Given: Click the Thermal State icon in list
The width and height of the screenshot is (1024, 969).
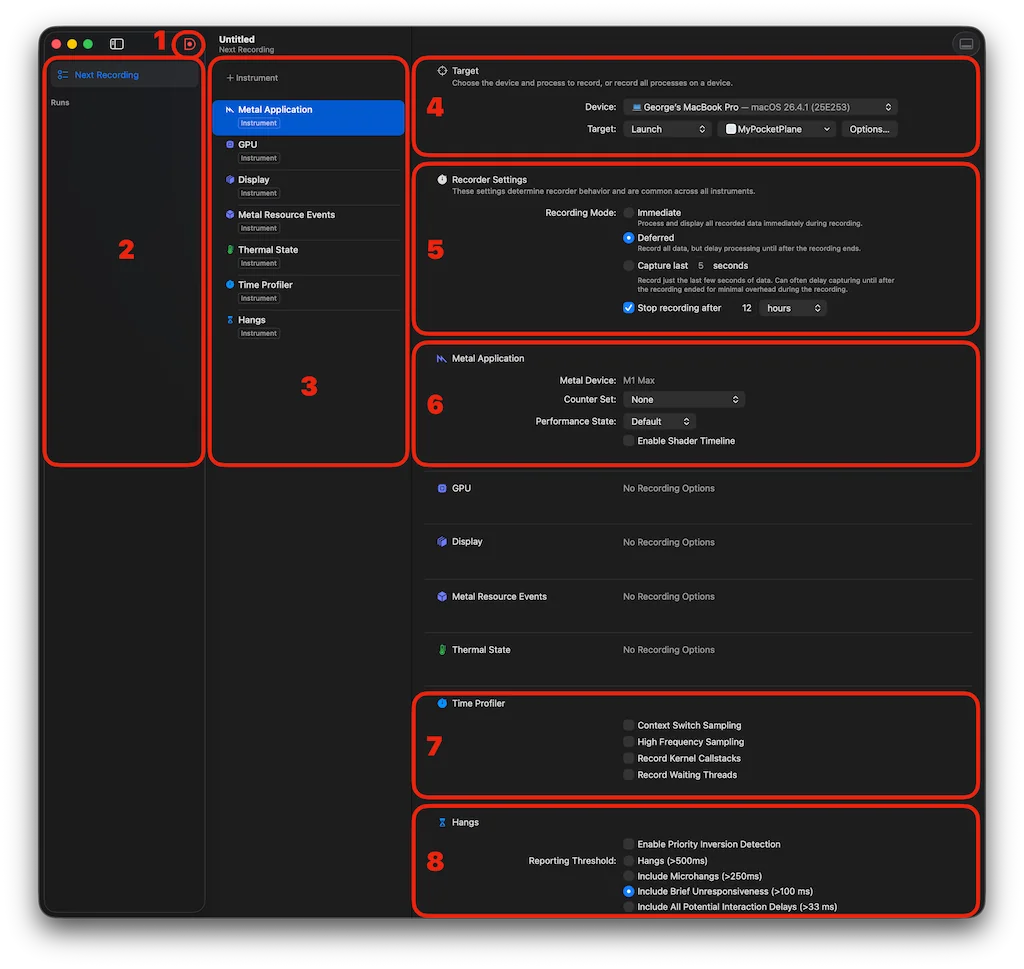Looking at the screenshot, I should coord(230,249).
